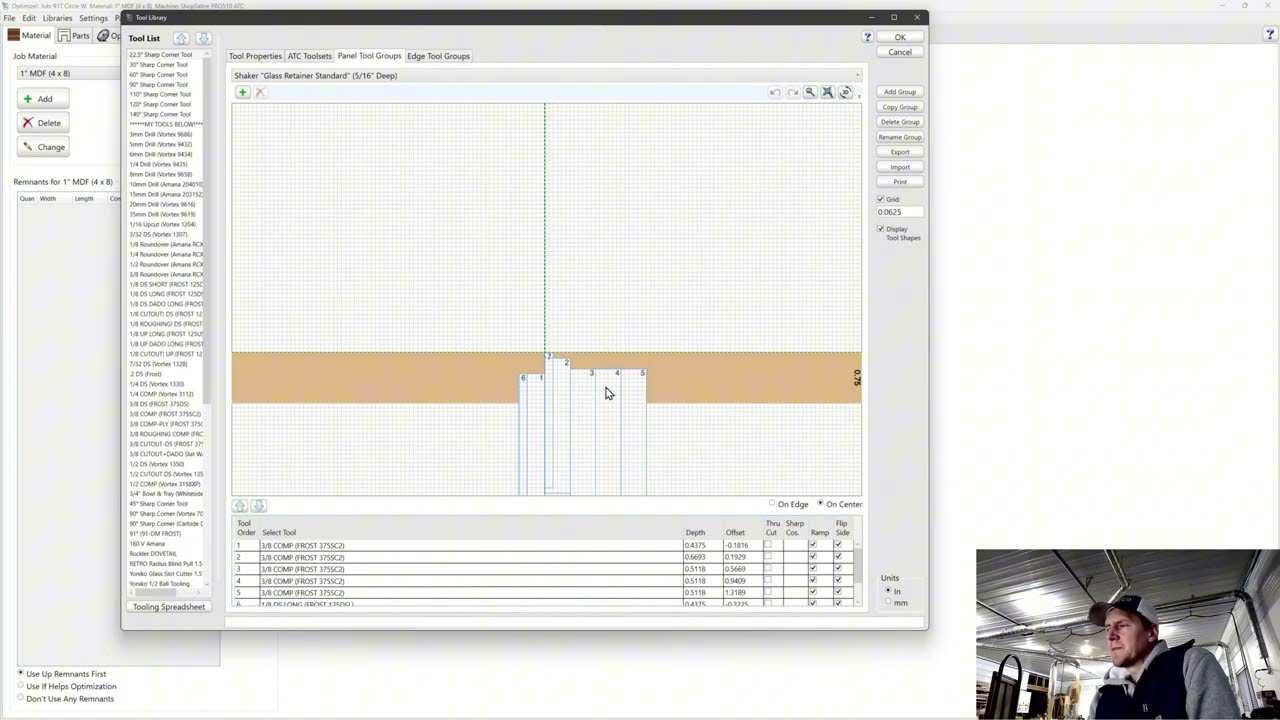Open Material tab in main window
Image resolution: width=1280 pixels, height=720 pixels.
(29, 35)
